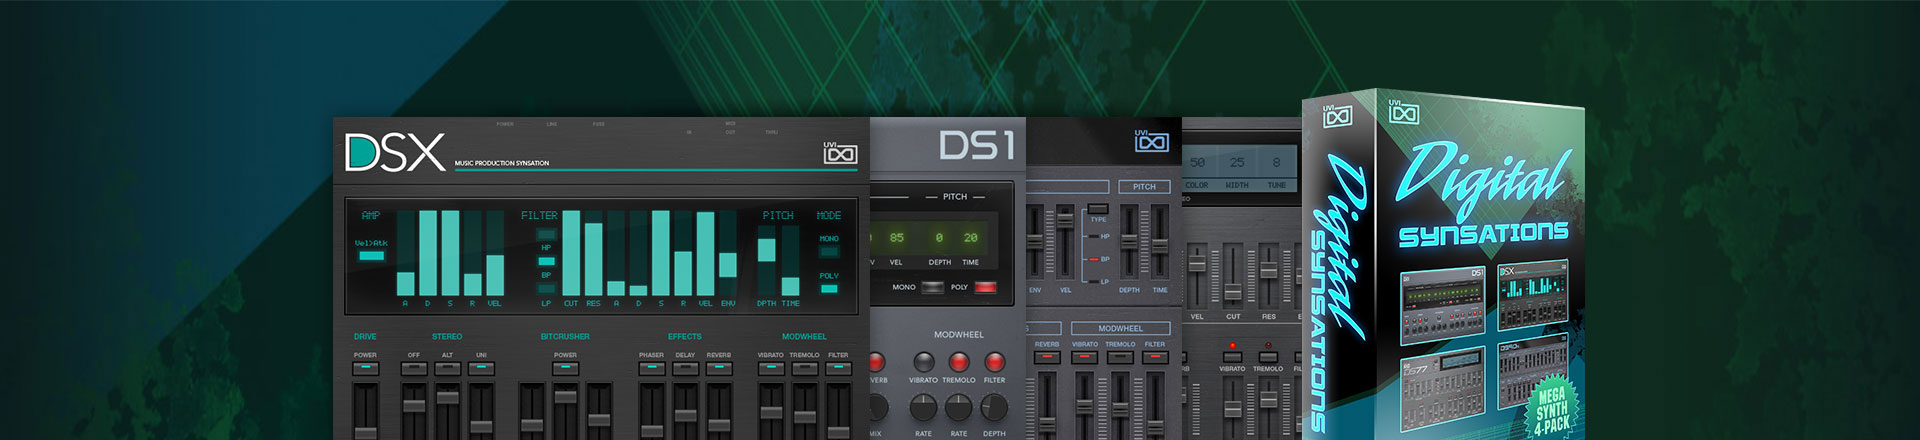Toggle DSX modwheel TREMOLO
This screenshot has height=440, width=1920.
[805, 368]
